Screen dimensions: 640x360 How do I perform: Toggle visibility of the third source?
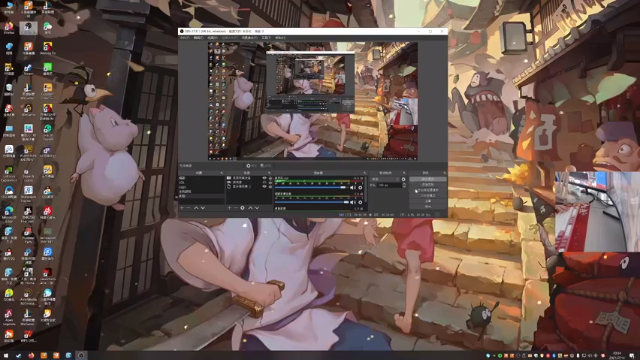[x=264, y=187]
